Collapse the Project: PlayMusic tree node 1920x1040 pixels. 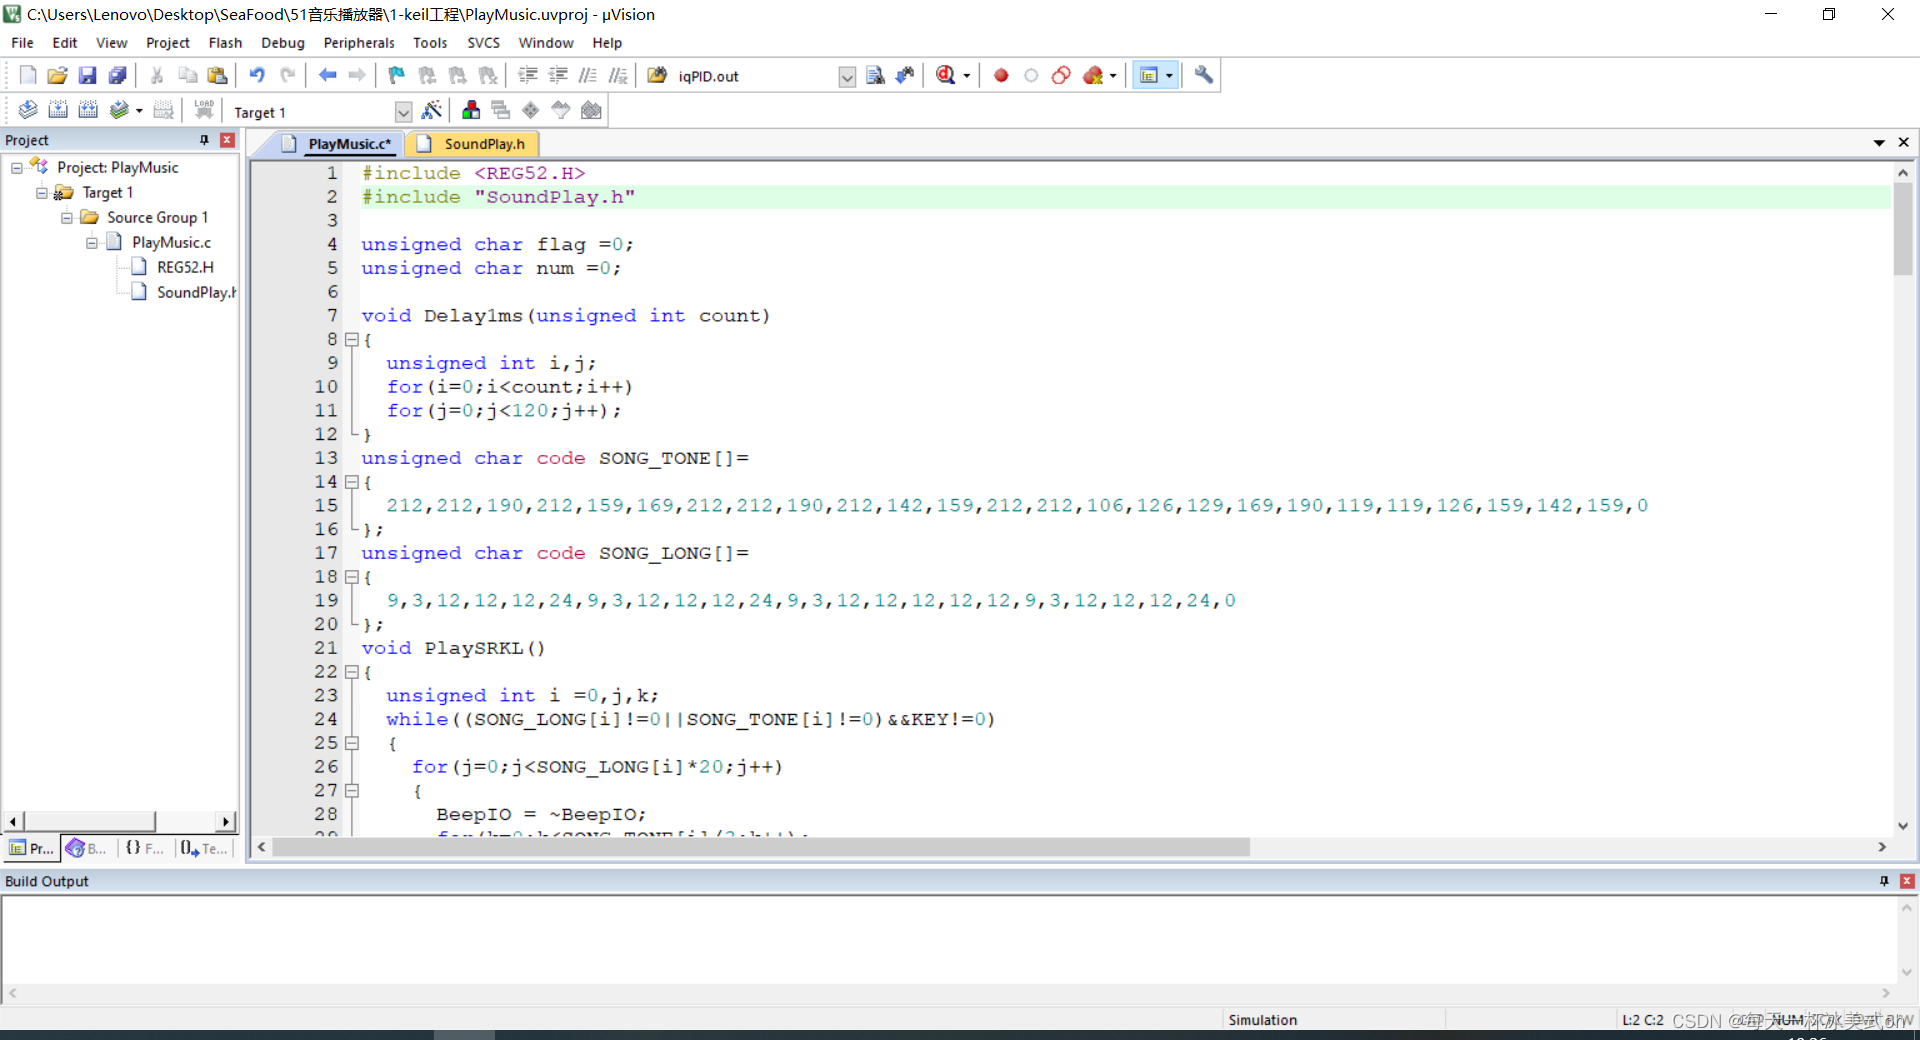pos(16,168)
